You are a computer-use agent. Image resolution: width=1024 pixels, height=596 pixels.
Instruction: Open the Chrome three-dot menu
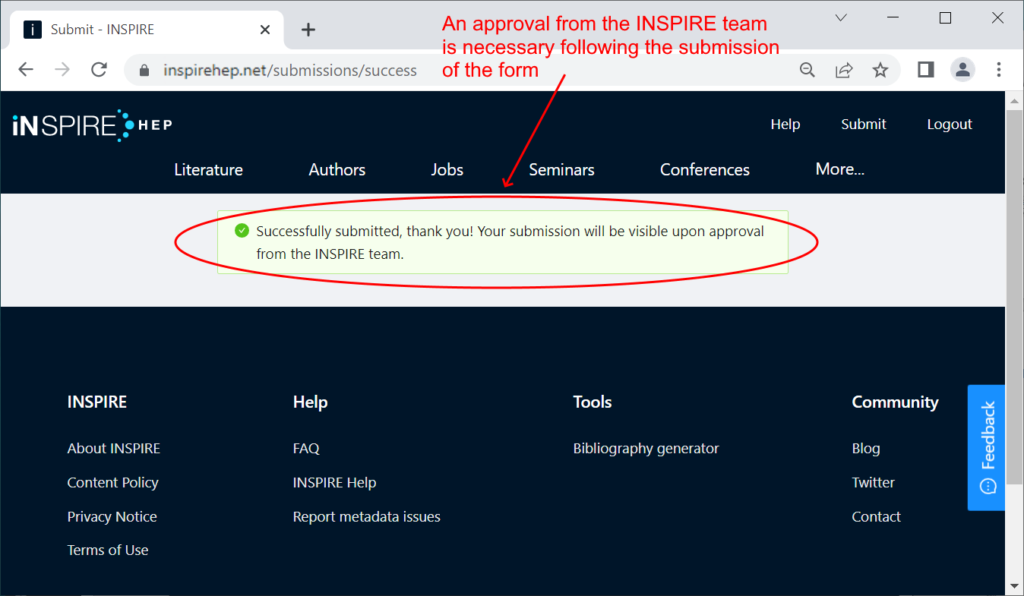point(999,70)
